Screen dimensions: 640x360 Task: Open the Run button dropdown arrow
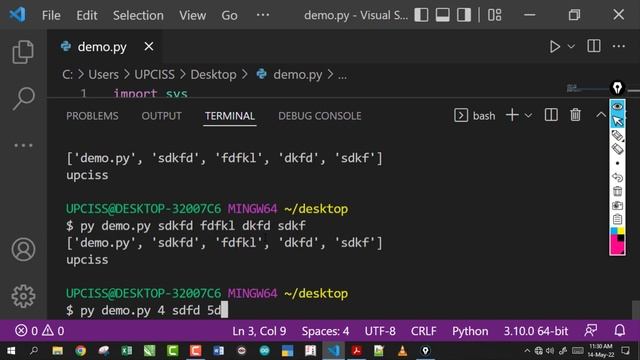point(571,47)
